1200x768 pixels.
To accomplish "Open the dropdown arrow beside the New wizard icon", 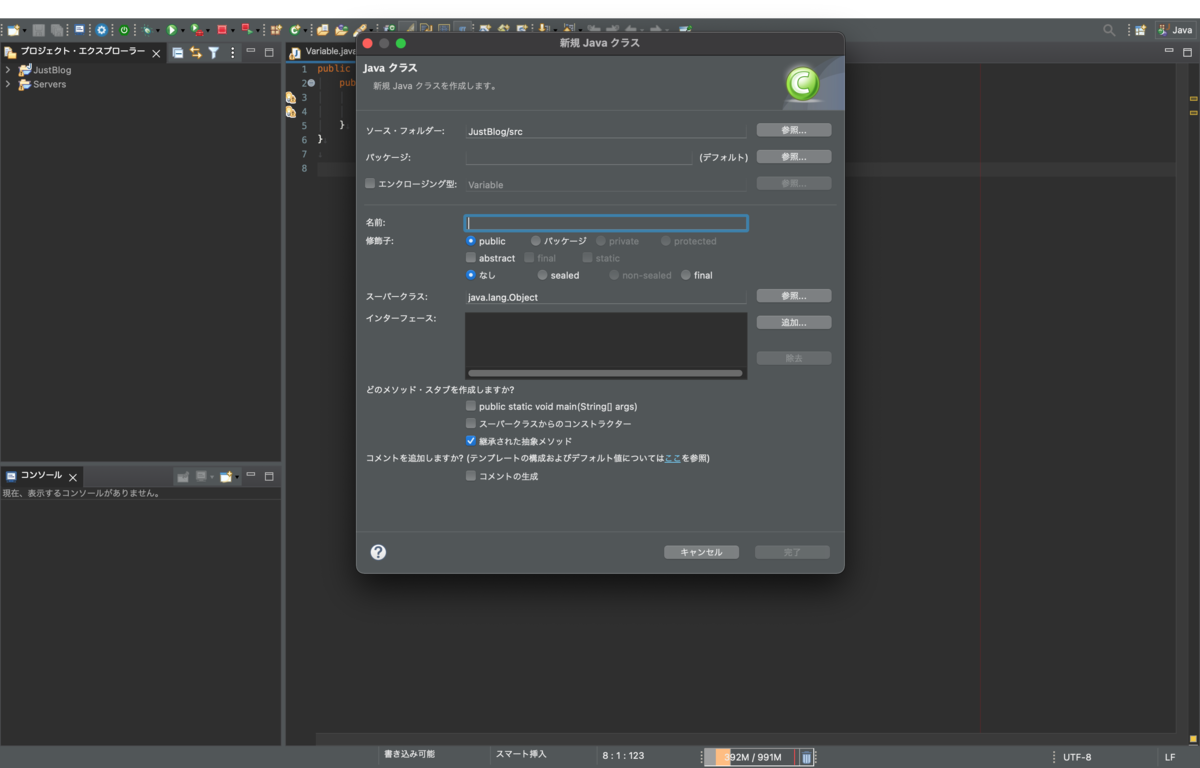I will (x=25, y=31).
